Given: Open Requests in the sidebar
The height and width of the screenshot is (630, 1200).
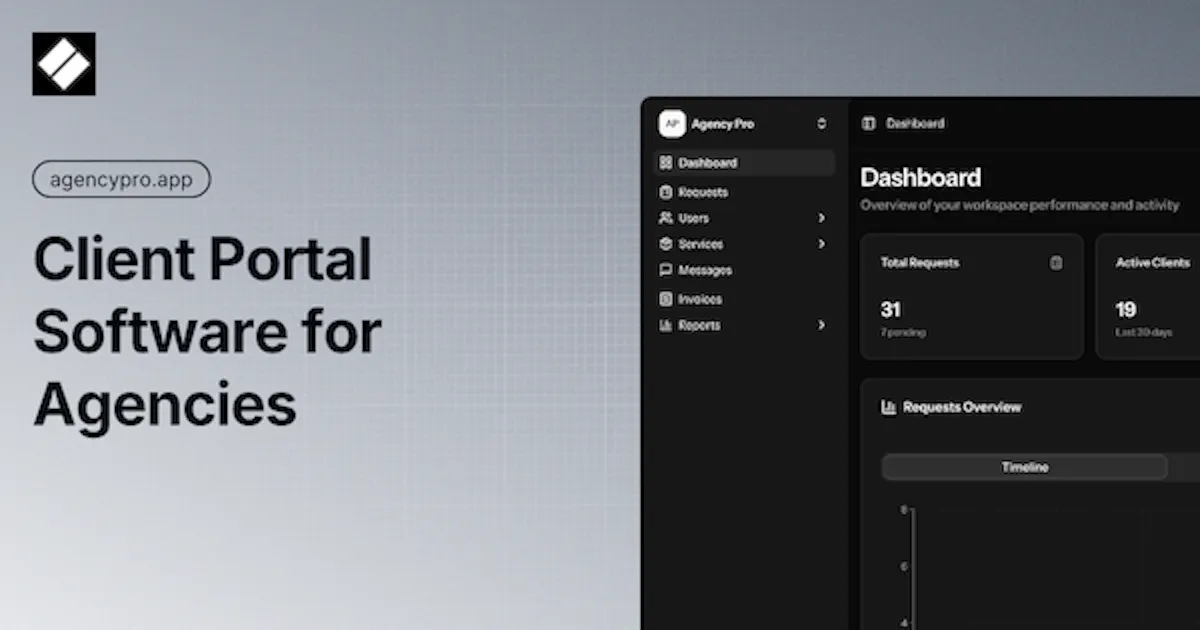Looking at the screenshot, I should [x=745, y=192].
